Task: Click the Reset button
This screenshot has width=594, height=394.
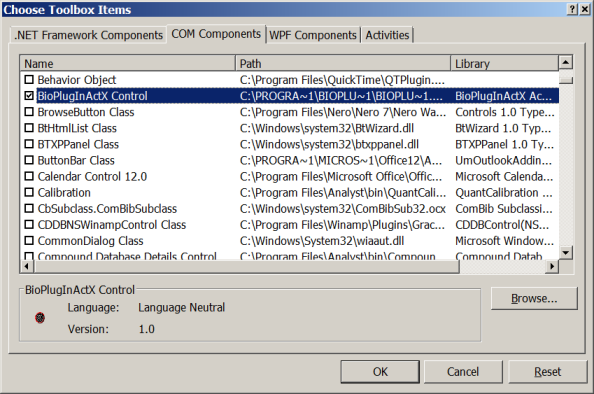Action: click(547, 372)
